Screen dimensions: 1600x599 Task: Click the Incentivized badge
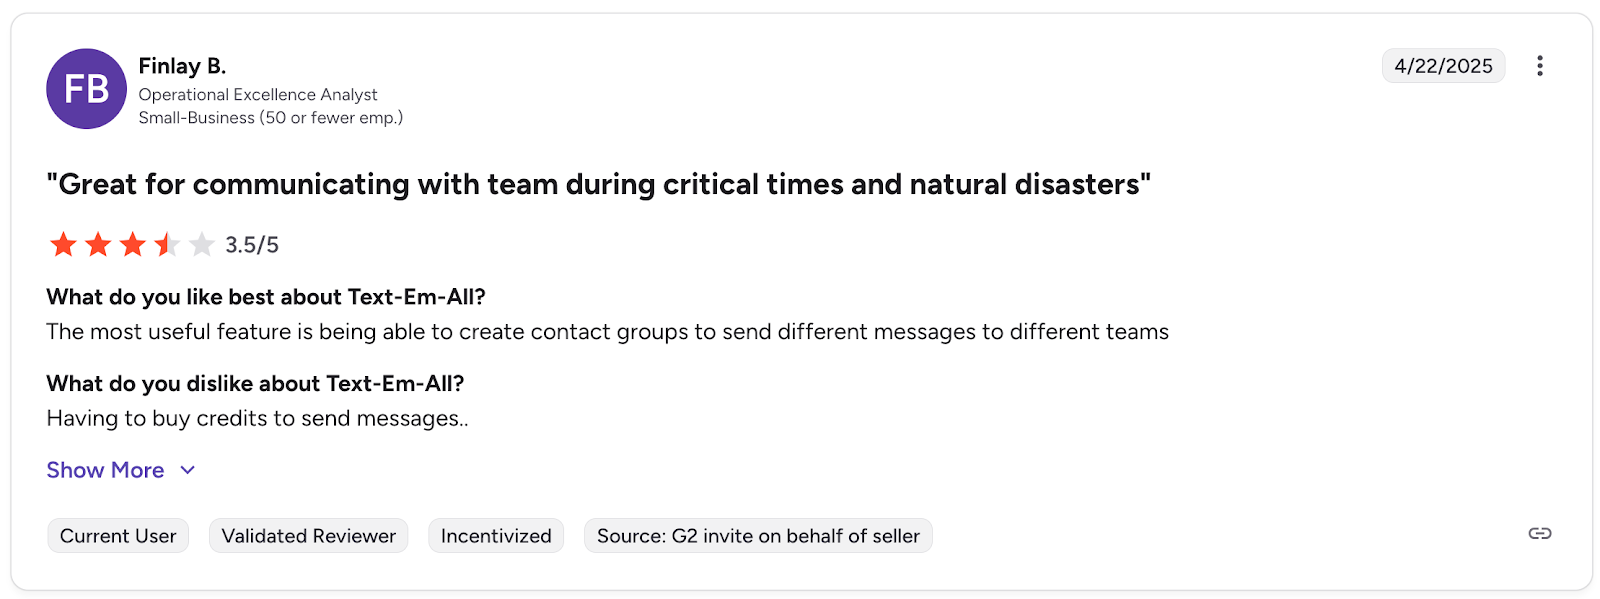click(x=496, y=536)
